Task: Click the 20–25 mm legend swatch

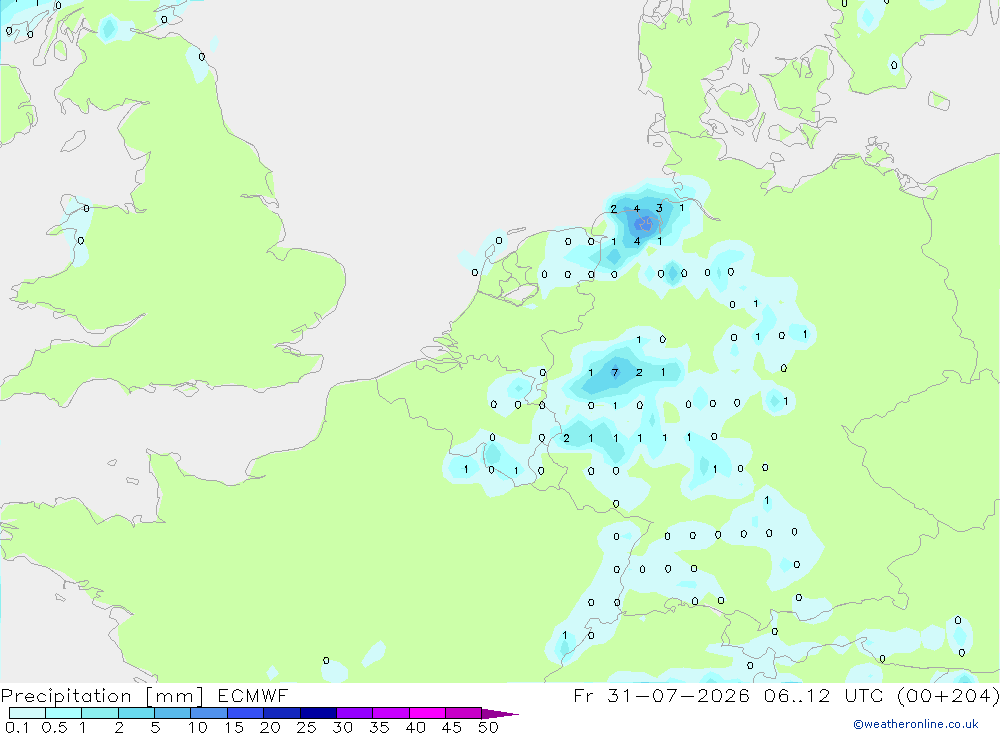Action: click(x=282, y=713)
